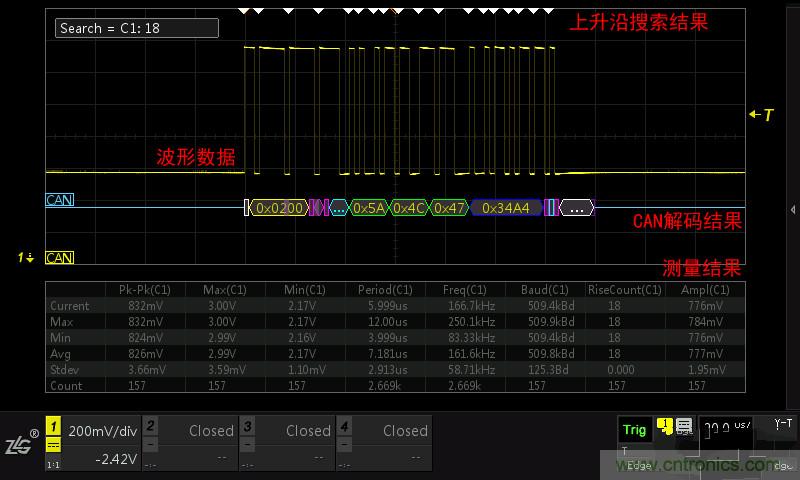Click the Search = C1: 18 box
This screenshot has width=800, height=480.
[x=137, y=28]
